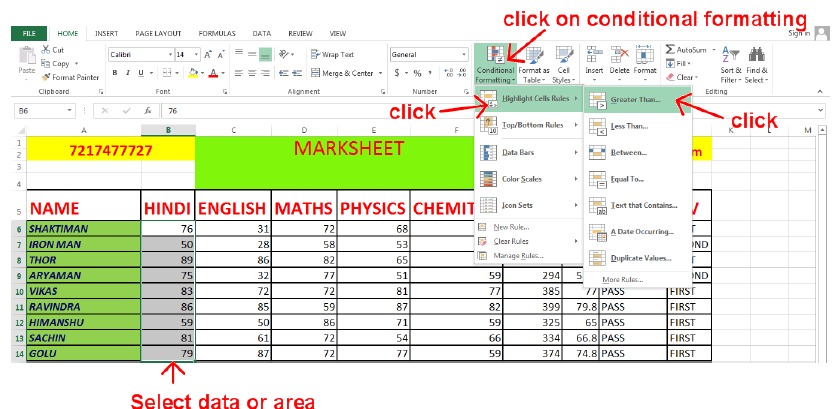Click the Format Painter brush icon
838x409 pixels.
click(x=46, y=77)
